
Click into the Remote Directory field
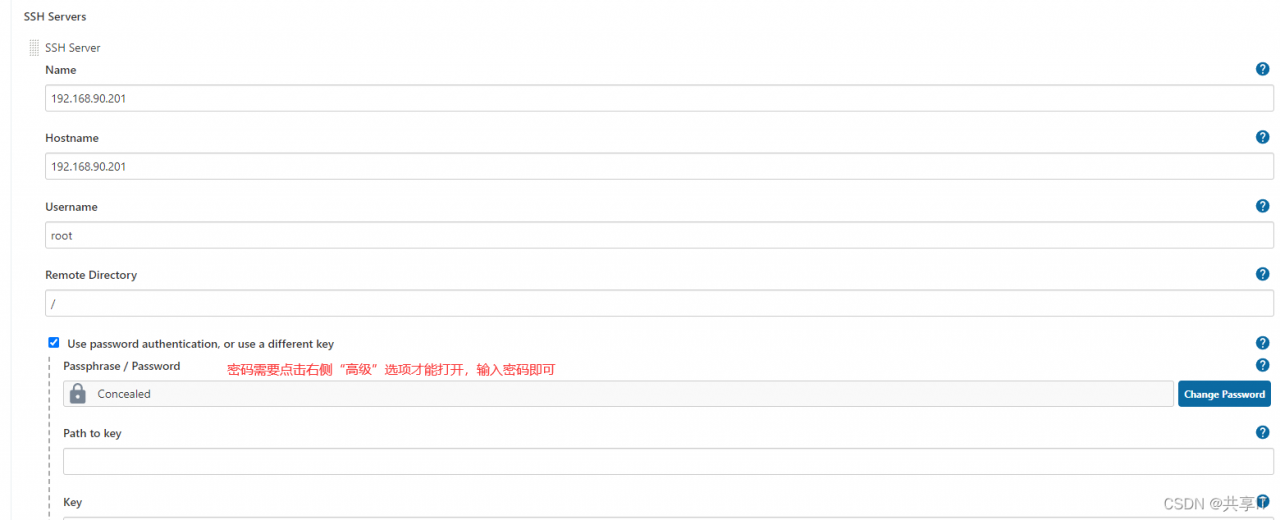[659, 303]
